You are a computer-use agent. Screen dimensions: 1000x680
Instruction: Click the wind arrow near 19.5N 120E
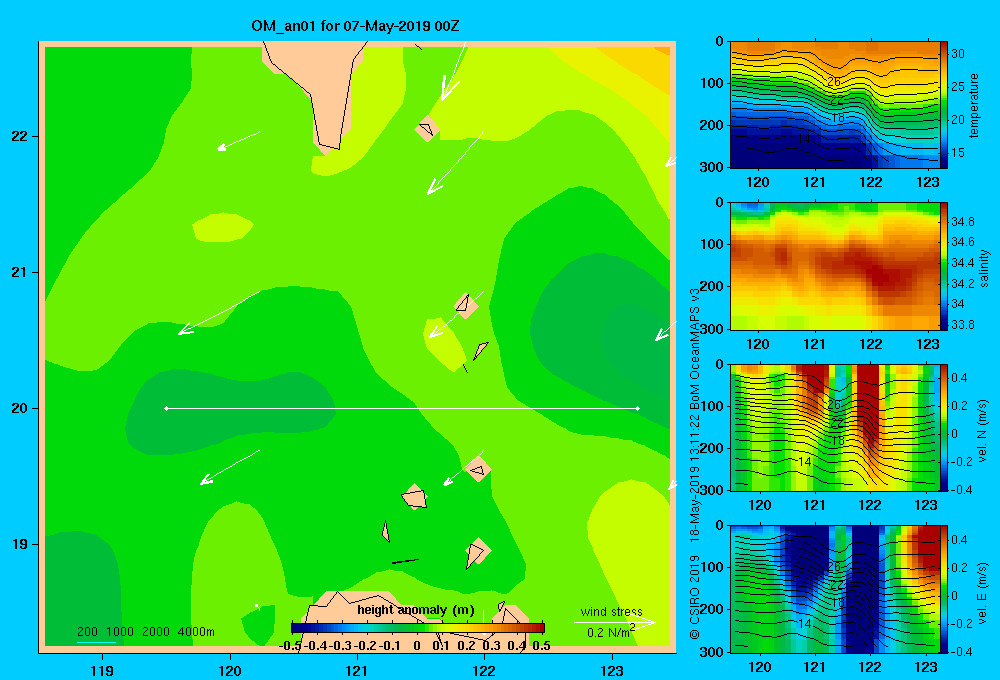230,467
